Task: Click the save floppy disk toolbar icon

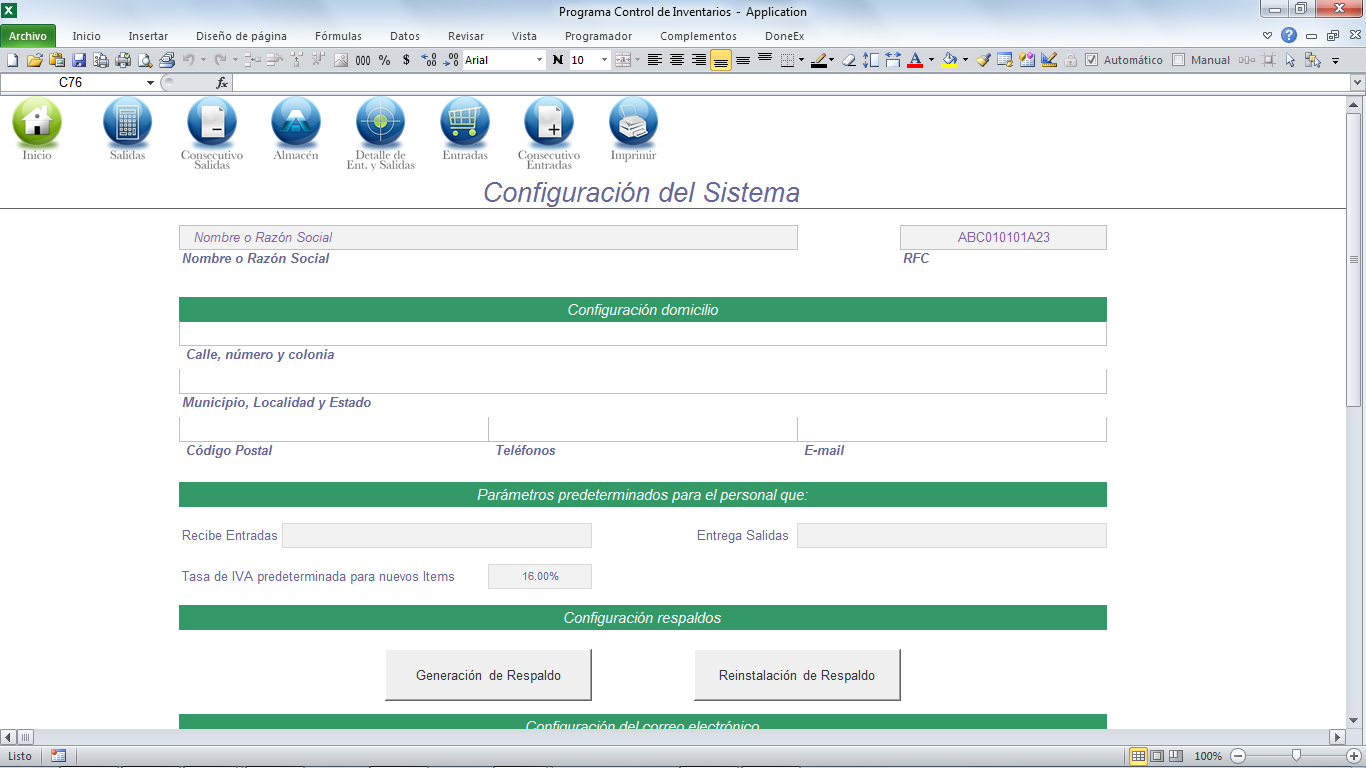Action: pos(79,60)
